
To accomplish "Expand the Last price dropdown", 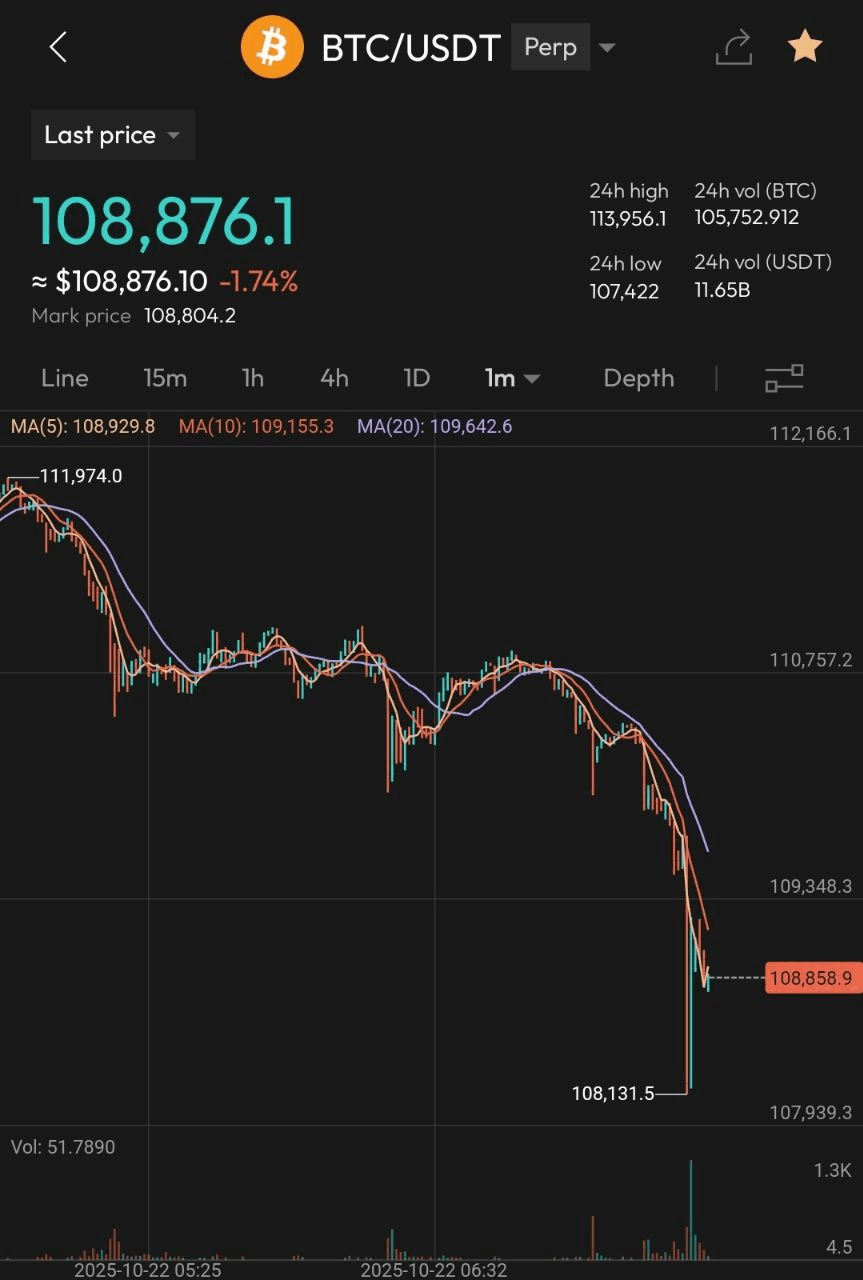I will tap(112, 135).
